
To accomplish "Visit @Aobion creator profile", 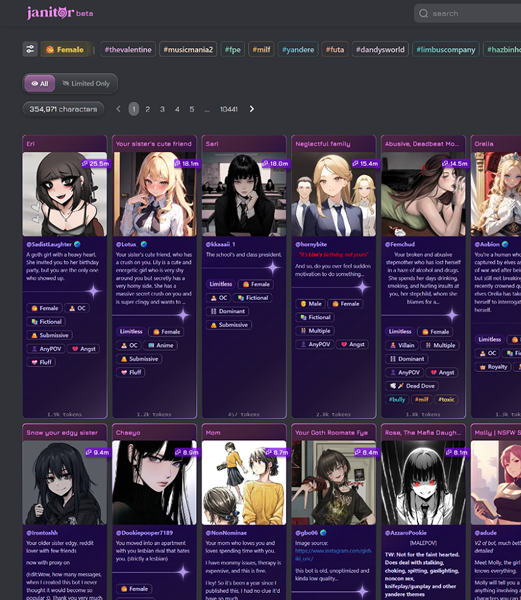I will pos(487,244).
